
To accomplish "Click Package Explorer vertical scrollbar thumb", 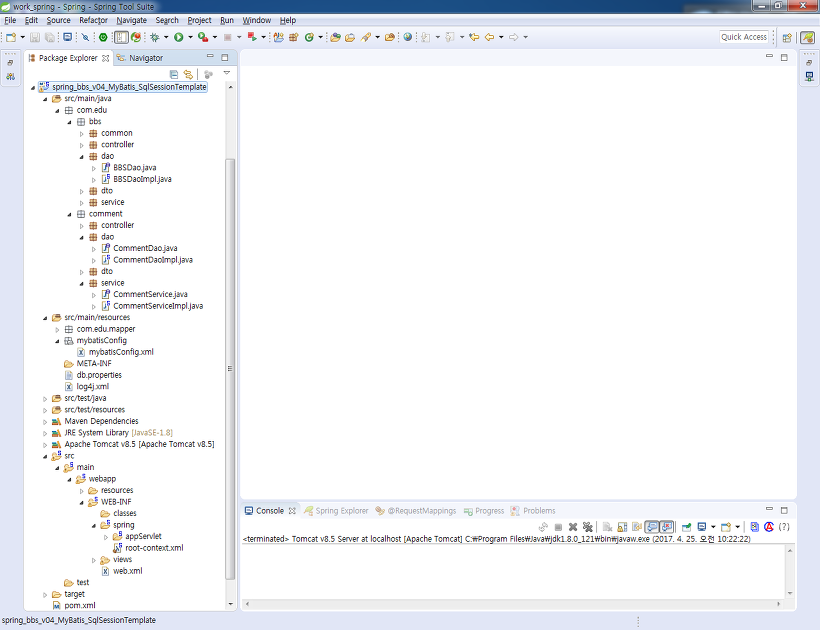I will coord(230,369).
